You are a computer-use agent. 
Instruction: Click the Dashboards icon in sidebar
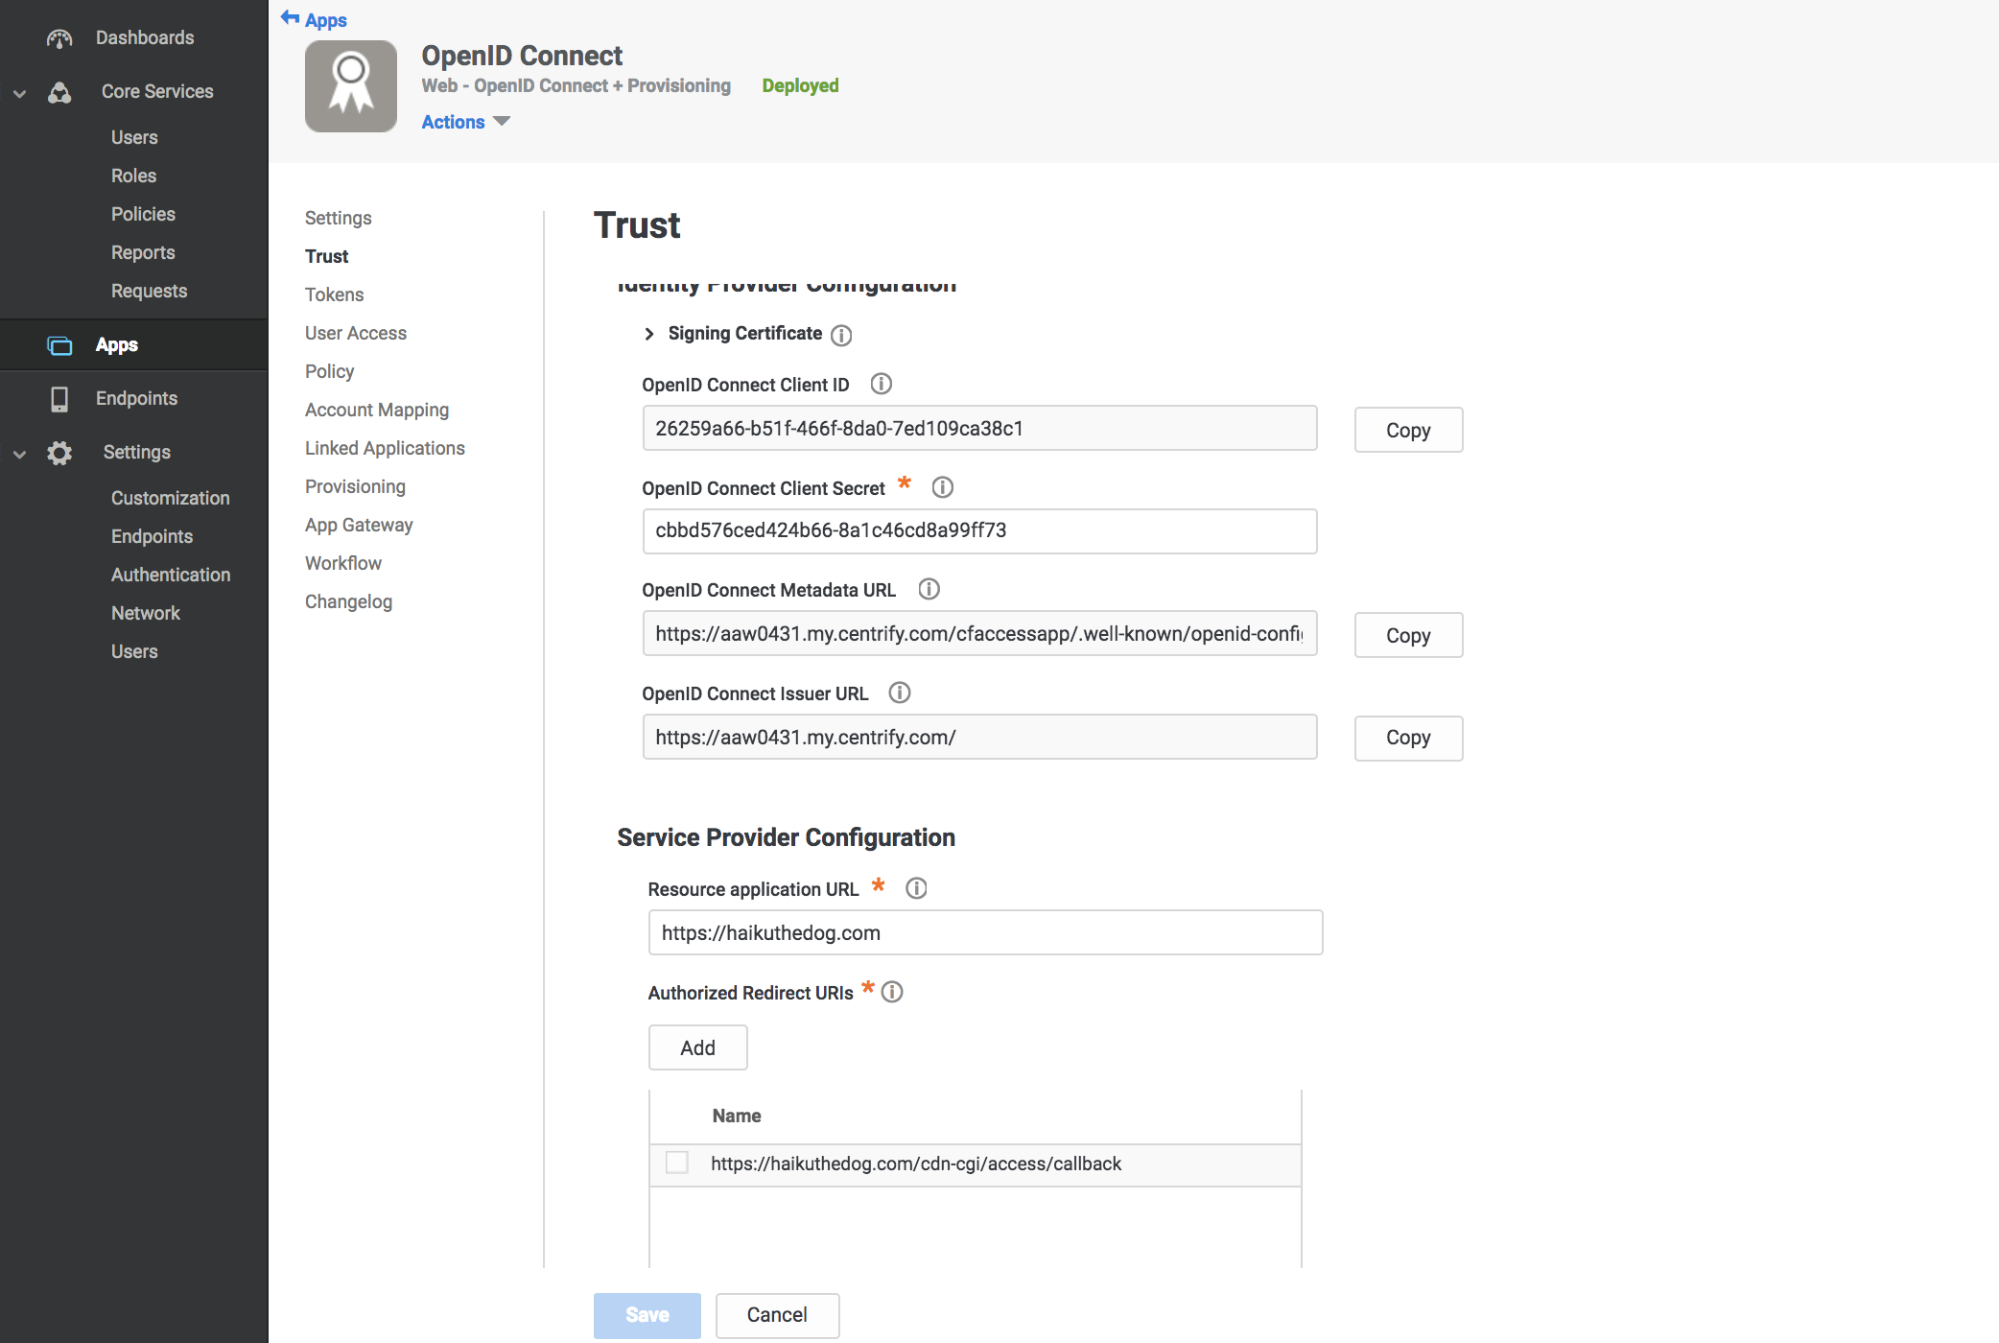tap(58, 36)
